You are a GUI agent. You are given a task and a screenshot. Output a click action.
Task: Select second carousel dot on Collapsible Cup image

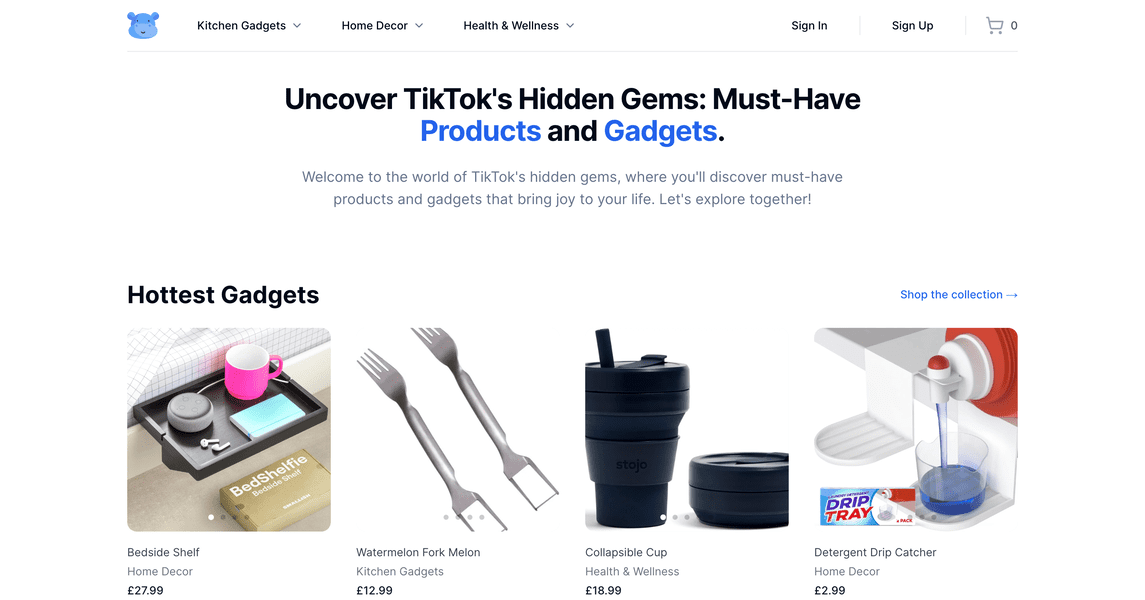click(675, 518)
